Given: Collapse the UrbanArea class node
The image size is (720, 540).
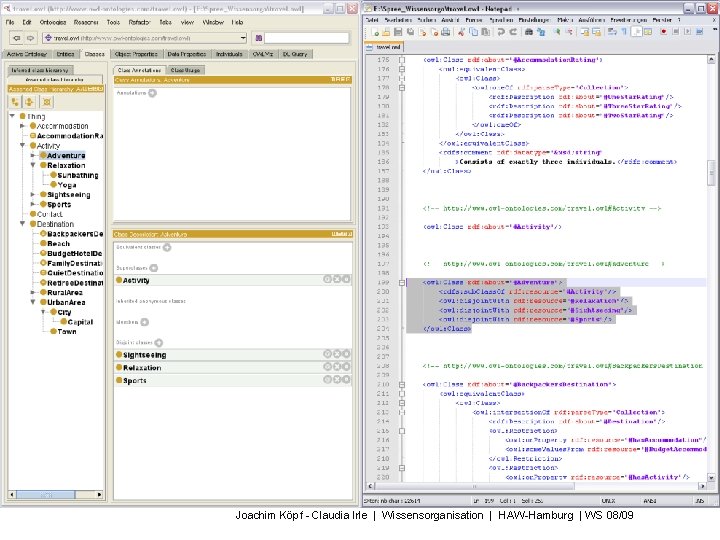Looking at the screenshot, I should click(33, 302).
